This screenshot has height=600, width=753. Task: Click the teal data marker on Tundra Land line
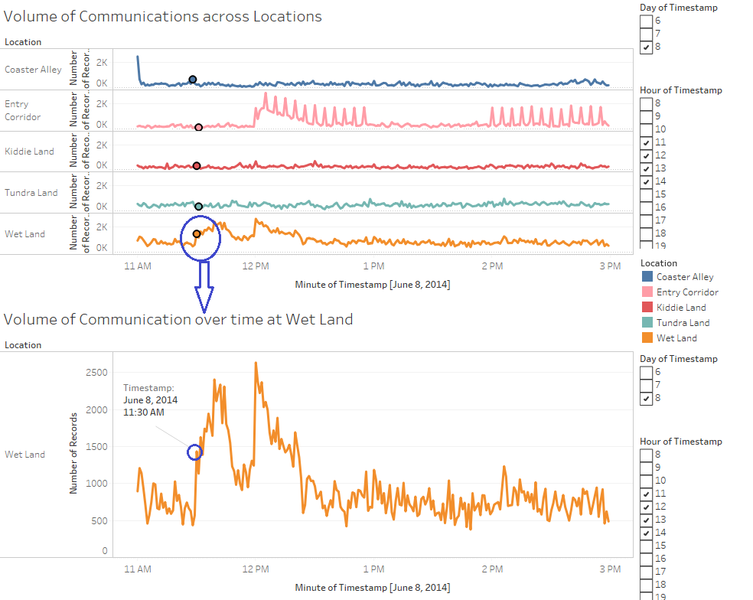point(198,207)
